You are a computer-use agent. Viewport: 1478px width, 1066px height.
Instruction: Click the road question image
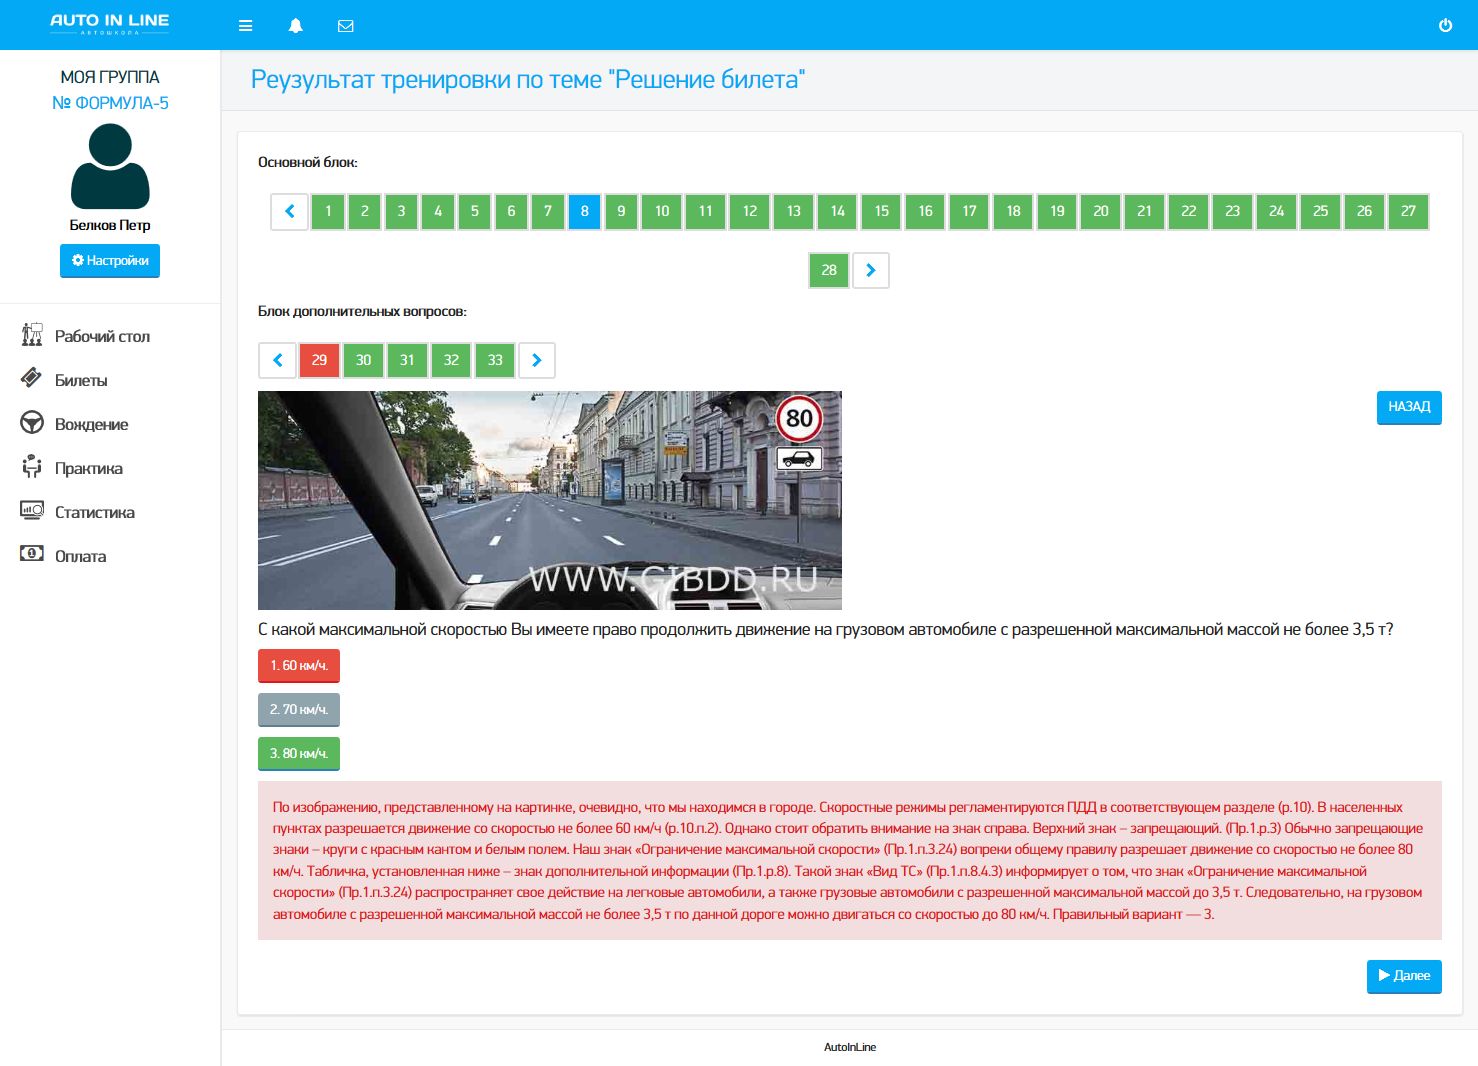pyautogui.click(x=550, y=500)
